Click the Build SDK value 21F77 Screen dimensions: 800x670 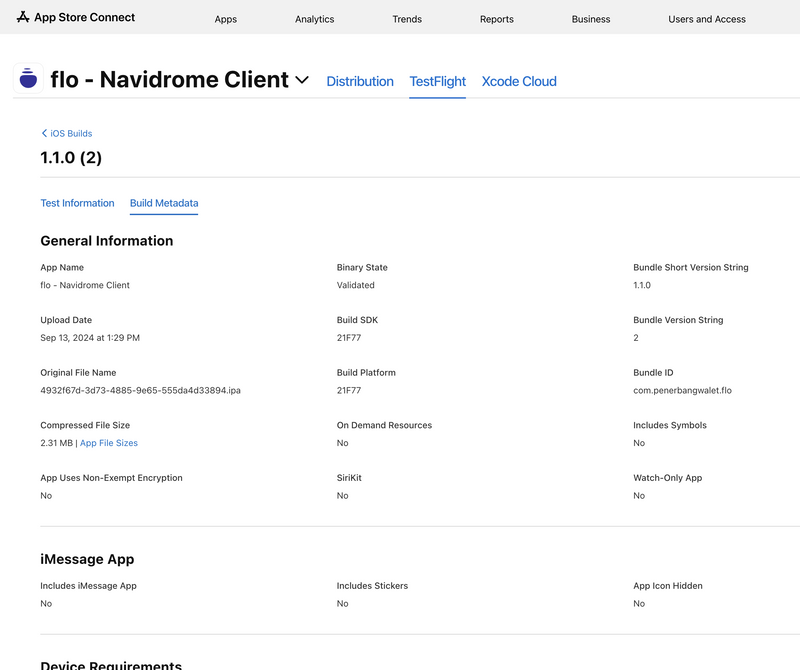(348, 338)
